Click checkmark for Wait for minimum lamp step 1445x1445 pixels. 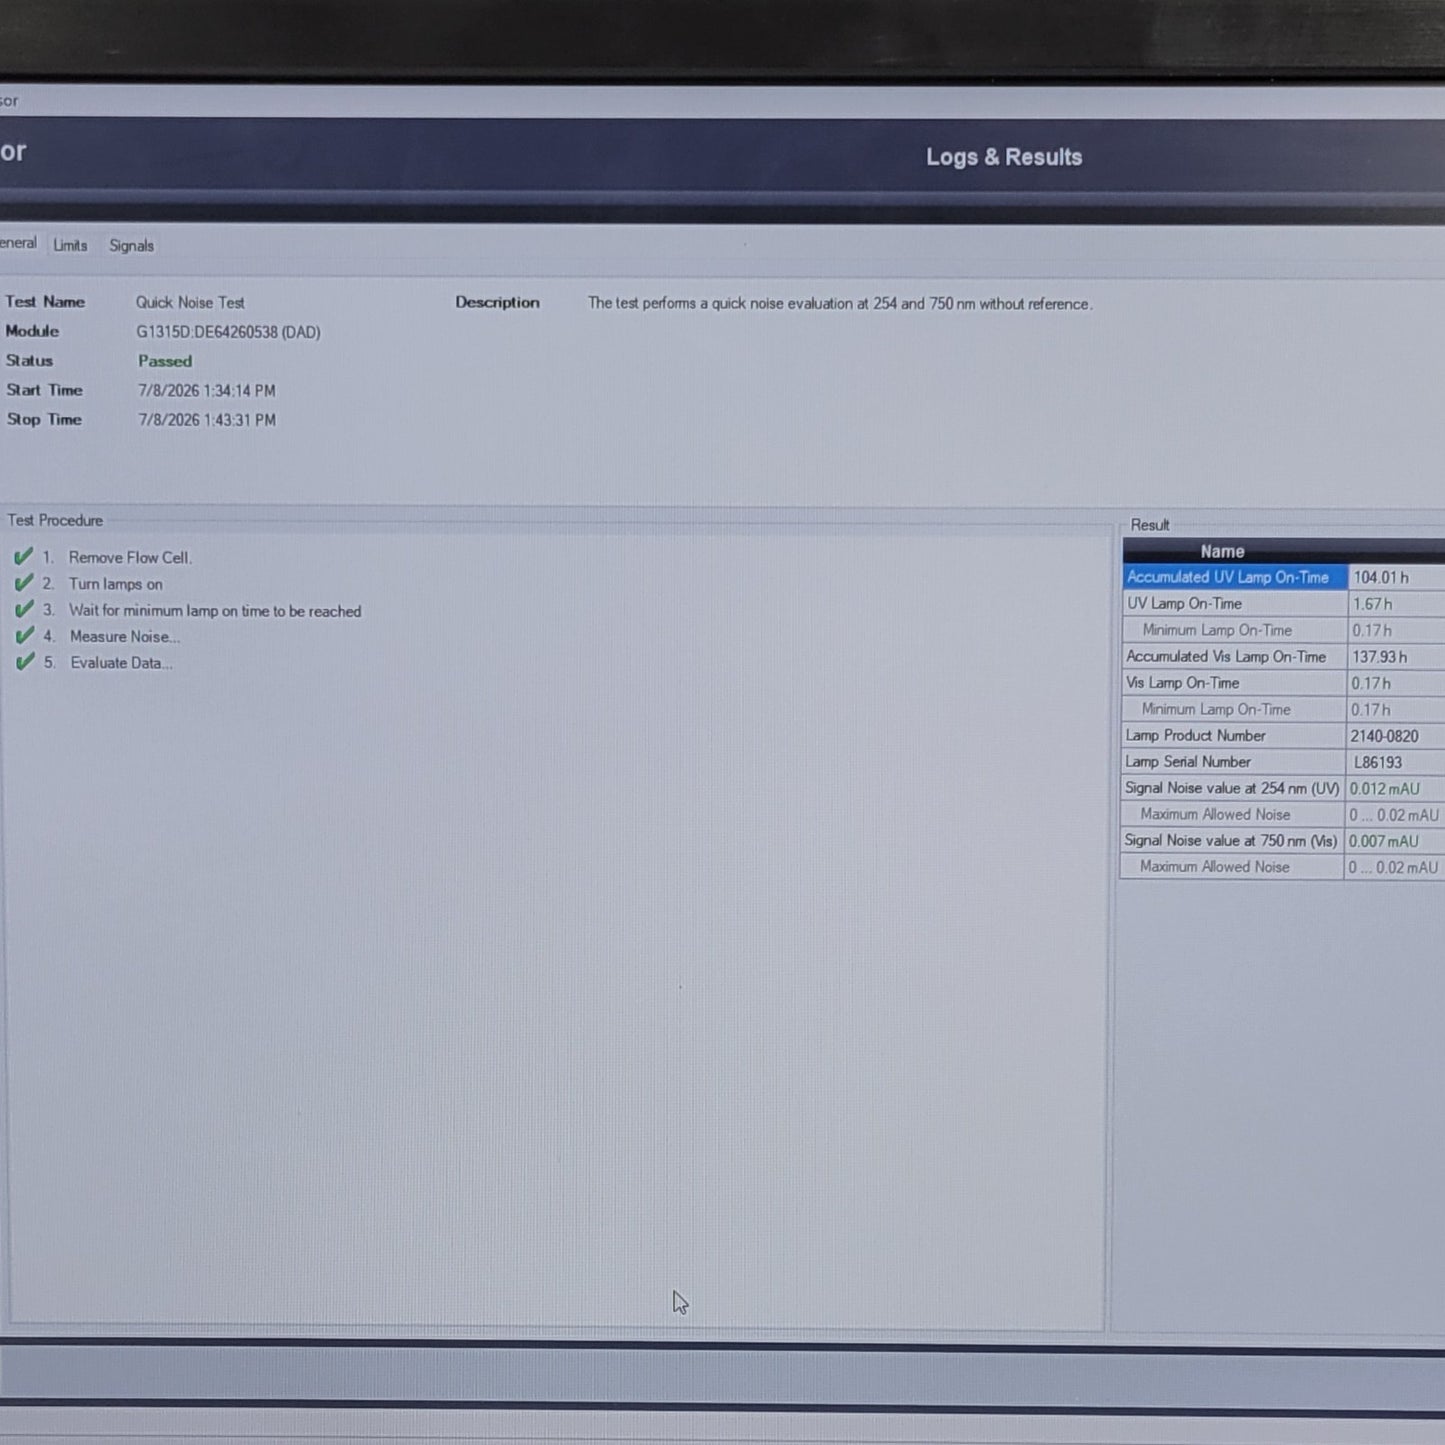coord(24,609)
